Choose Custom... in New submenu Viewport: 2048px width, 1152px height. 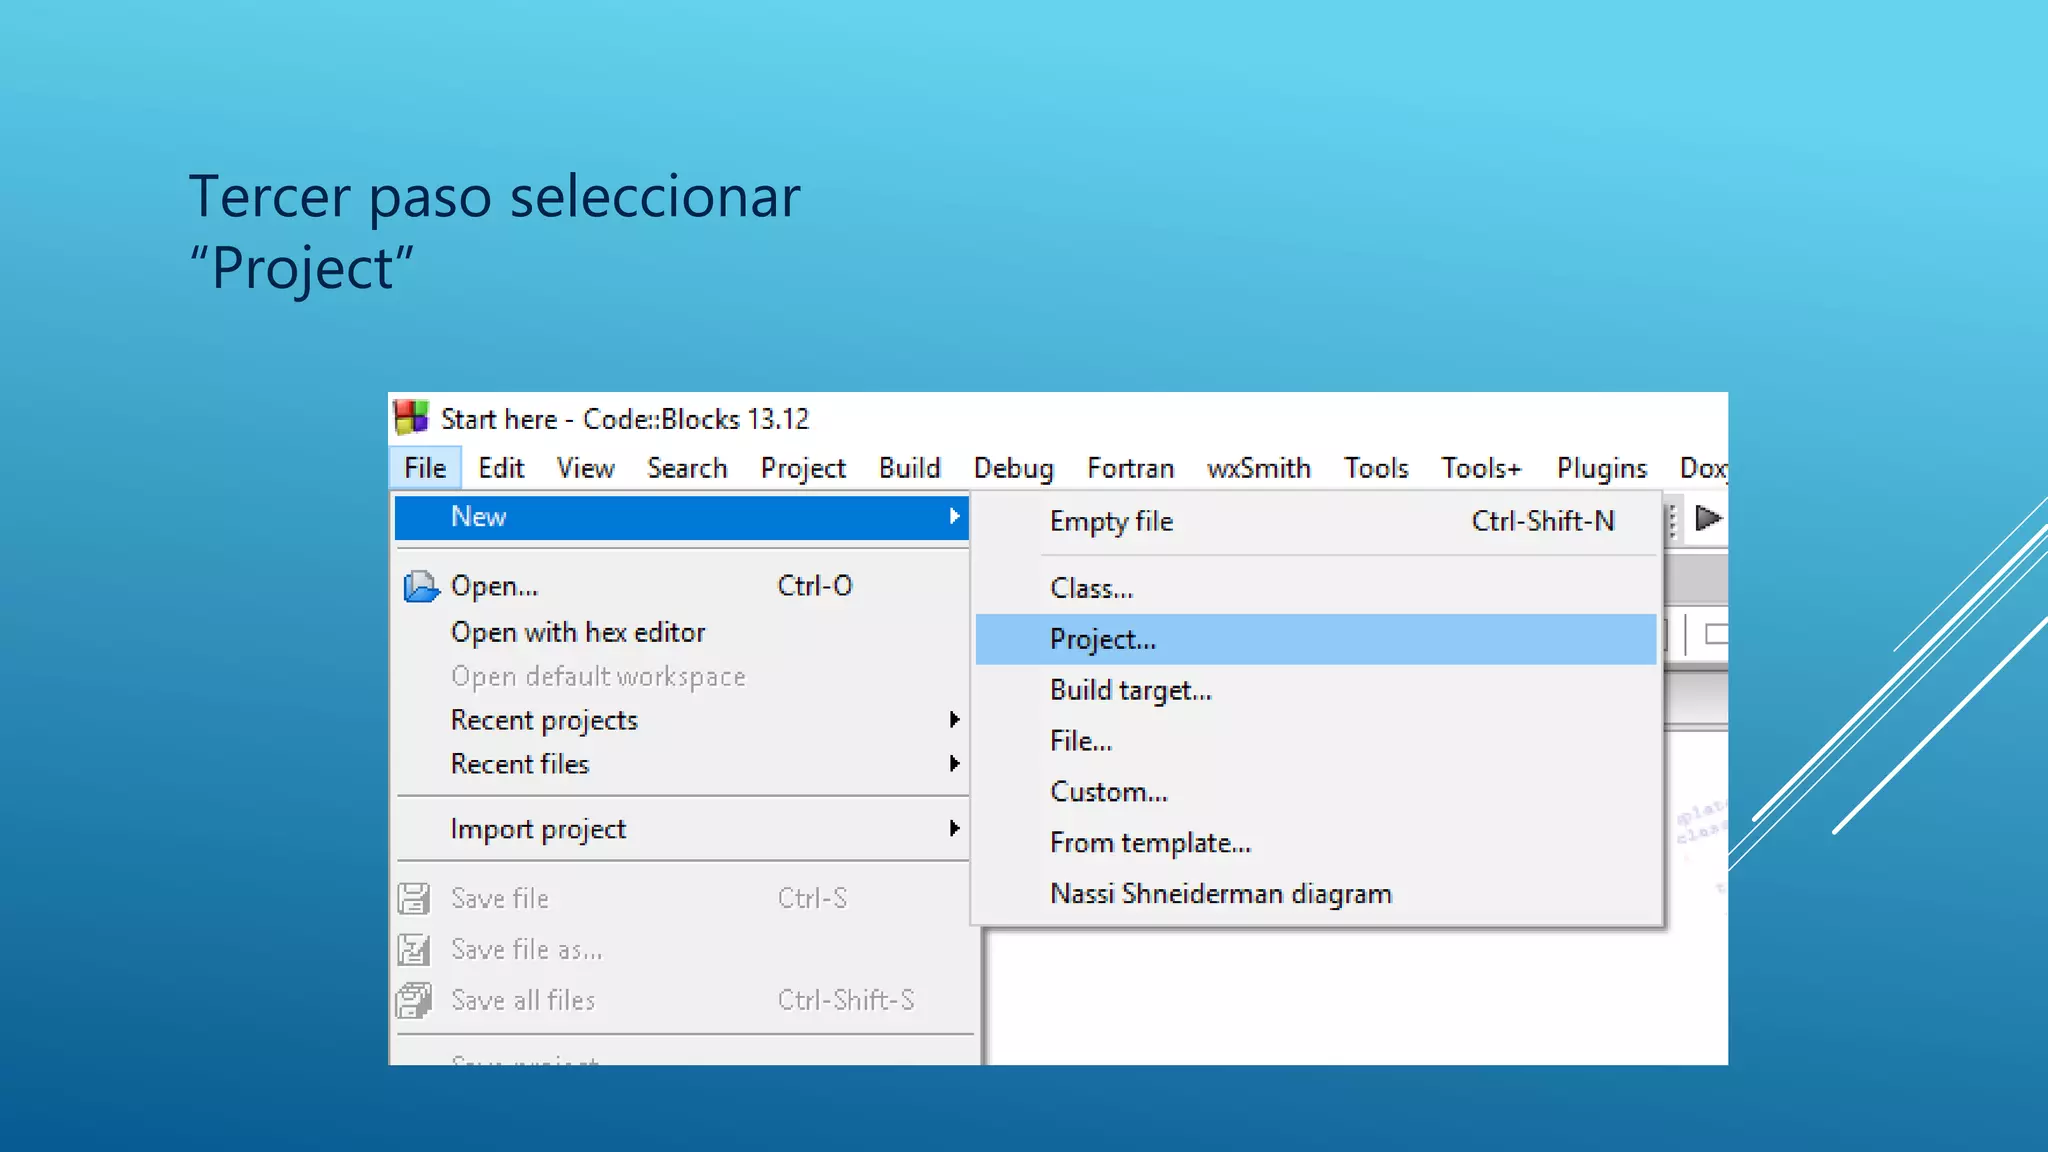[1316, 792]
